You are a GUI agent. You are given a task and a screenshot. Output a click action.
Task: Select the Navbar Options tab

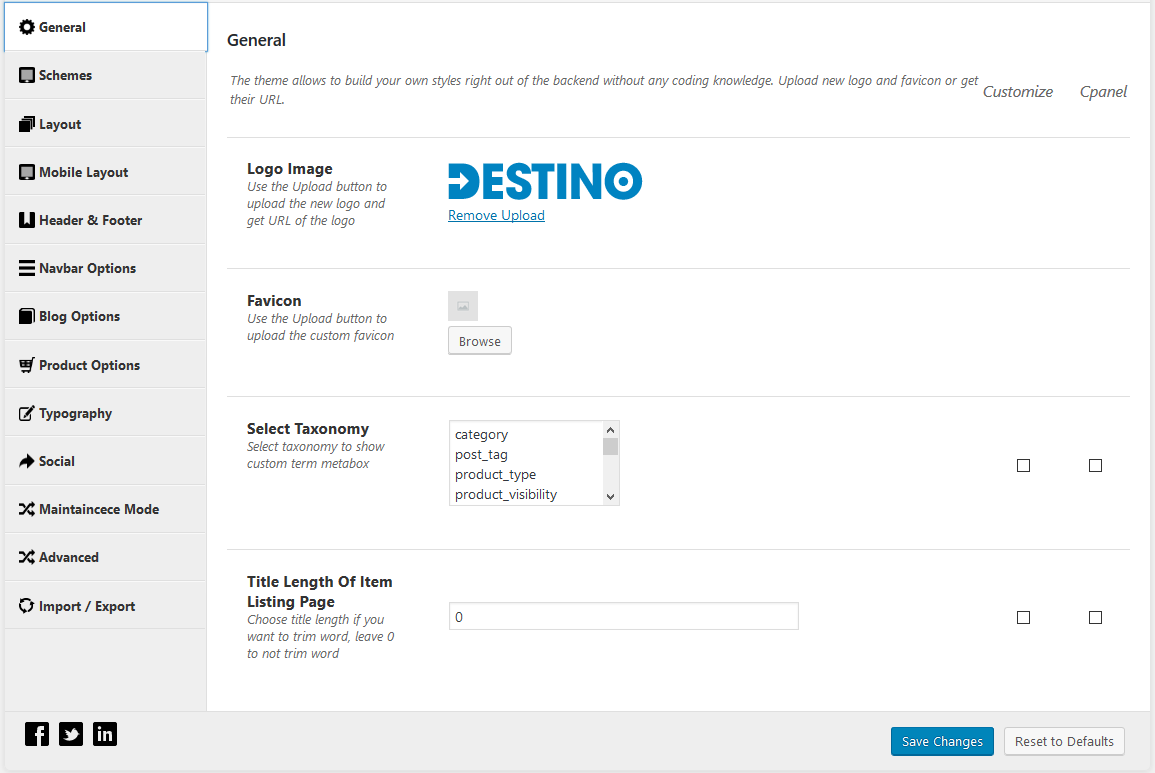(x=105, y=268)
